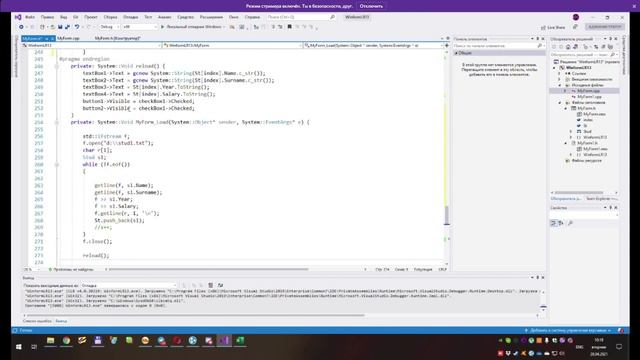Click the save file toolbar icon
Image resolution: width=640 pixels, height=360 pixels.
60,27
